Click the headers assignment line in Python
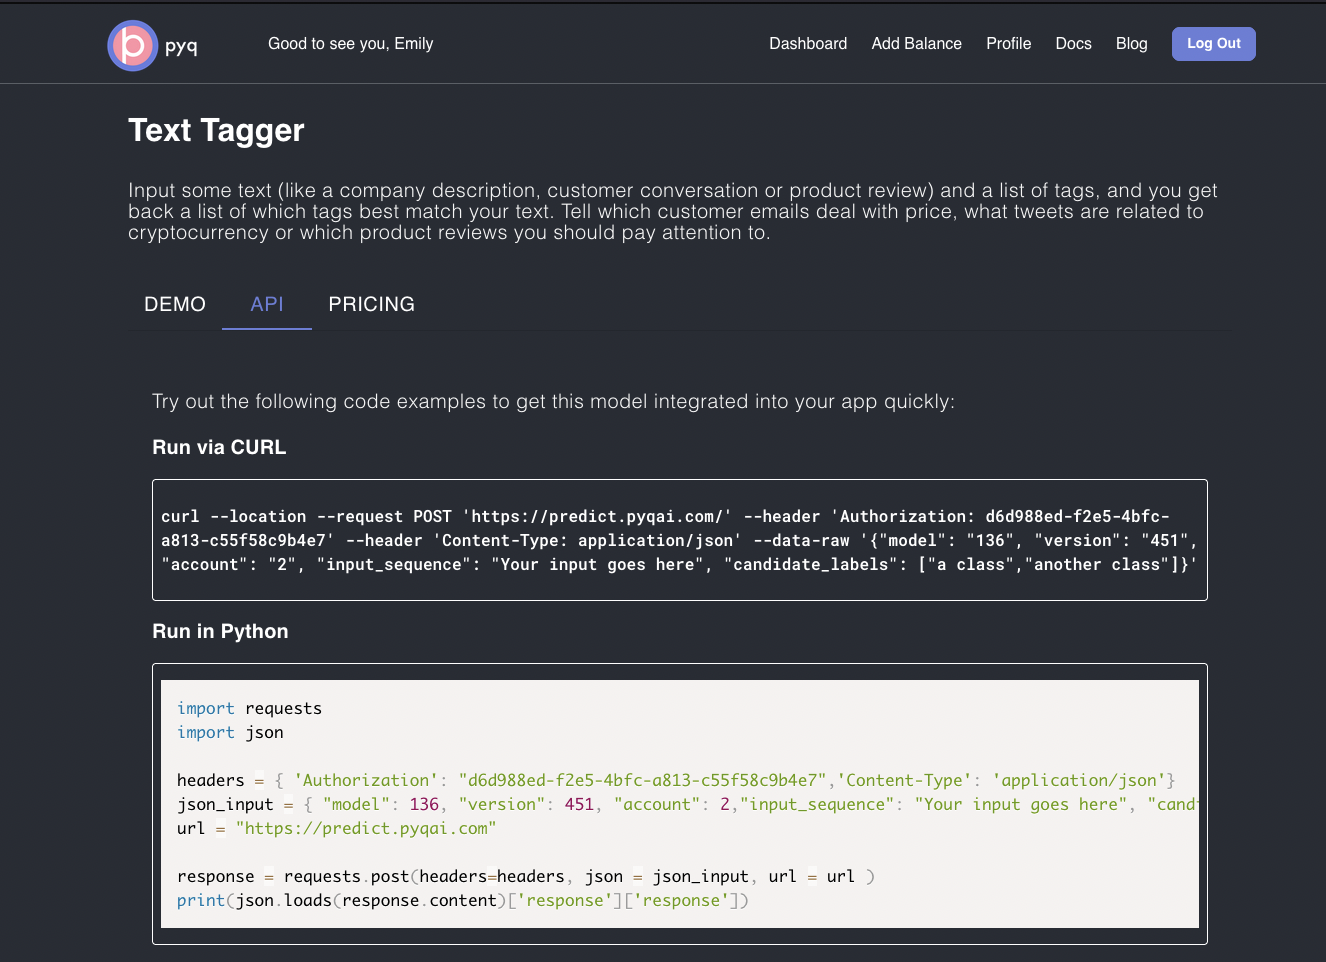This screenshot has width=1326, height=962. 676,780
